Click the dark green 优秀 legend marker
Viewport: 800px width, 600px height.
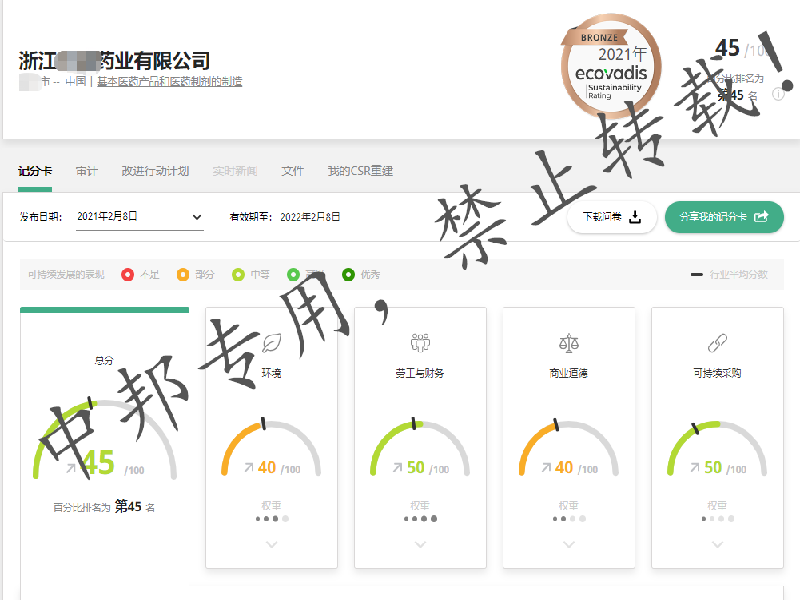pyautogui.click(x=348, y=274)
